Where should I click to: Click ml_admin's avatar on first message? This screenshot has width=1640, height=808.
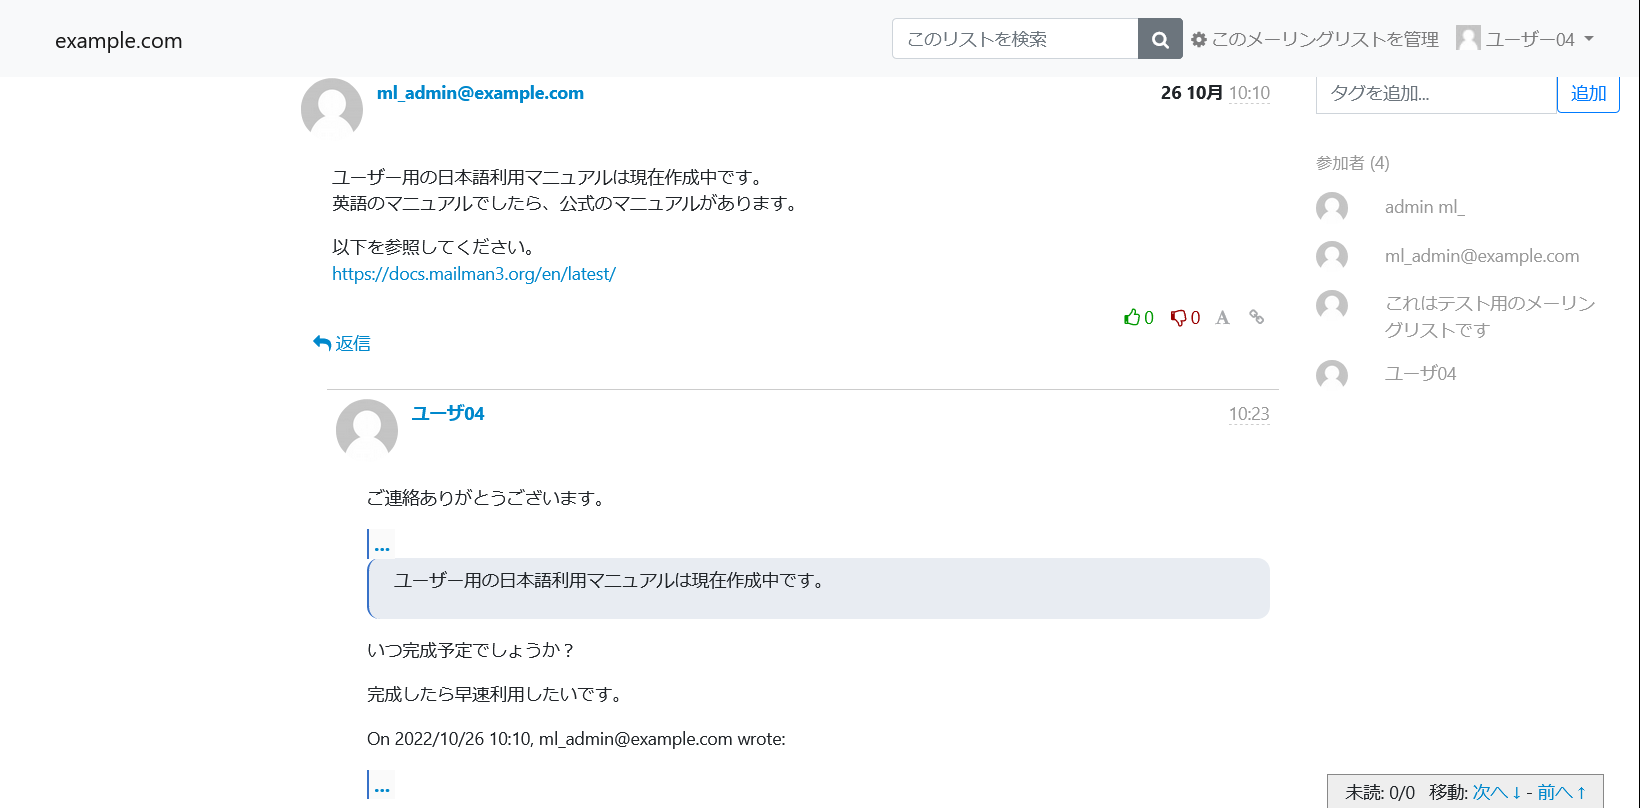click(332, 108)
